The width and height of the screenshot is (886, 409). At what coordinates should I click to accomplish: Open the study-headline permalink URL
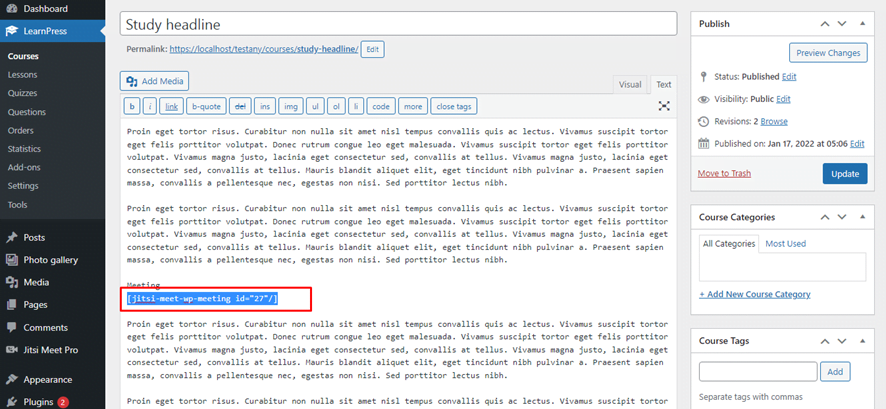(x=264, y=49)
